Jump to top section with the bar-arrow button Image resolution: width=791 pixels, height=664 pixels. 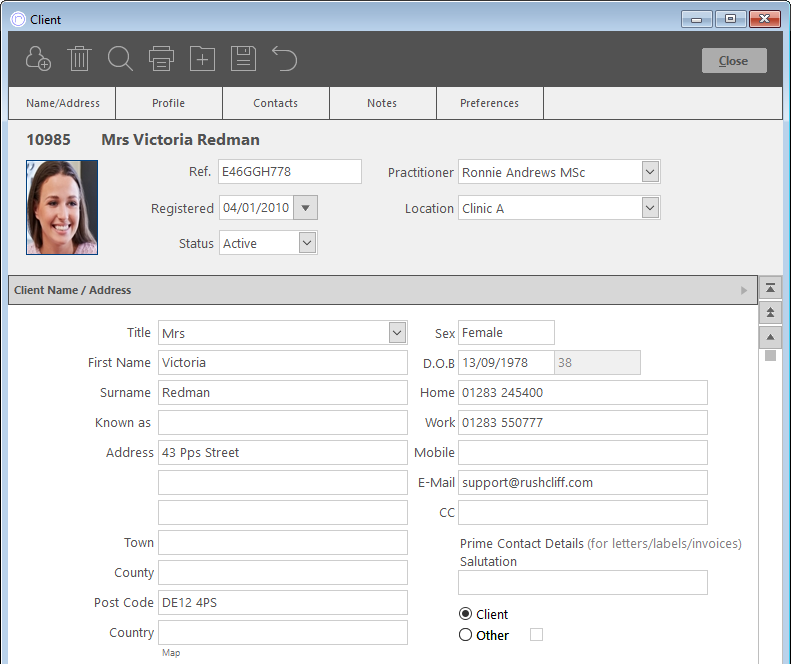770,288
